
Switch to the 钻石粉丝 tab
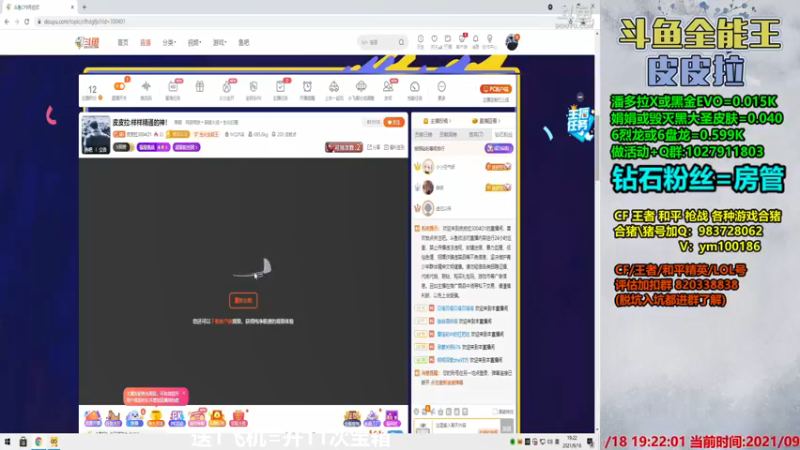point(504,135)
